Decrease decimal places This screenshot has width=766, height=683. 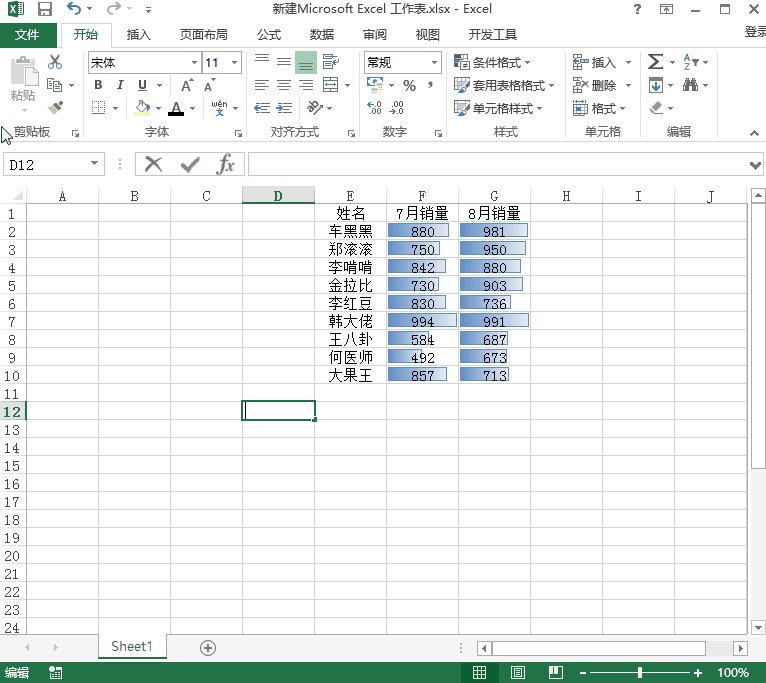click(396, 108)
